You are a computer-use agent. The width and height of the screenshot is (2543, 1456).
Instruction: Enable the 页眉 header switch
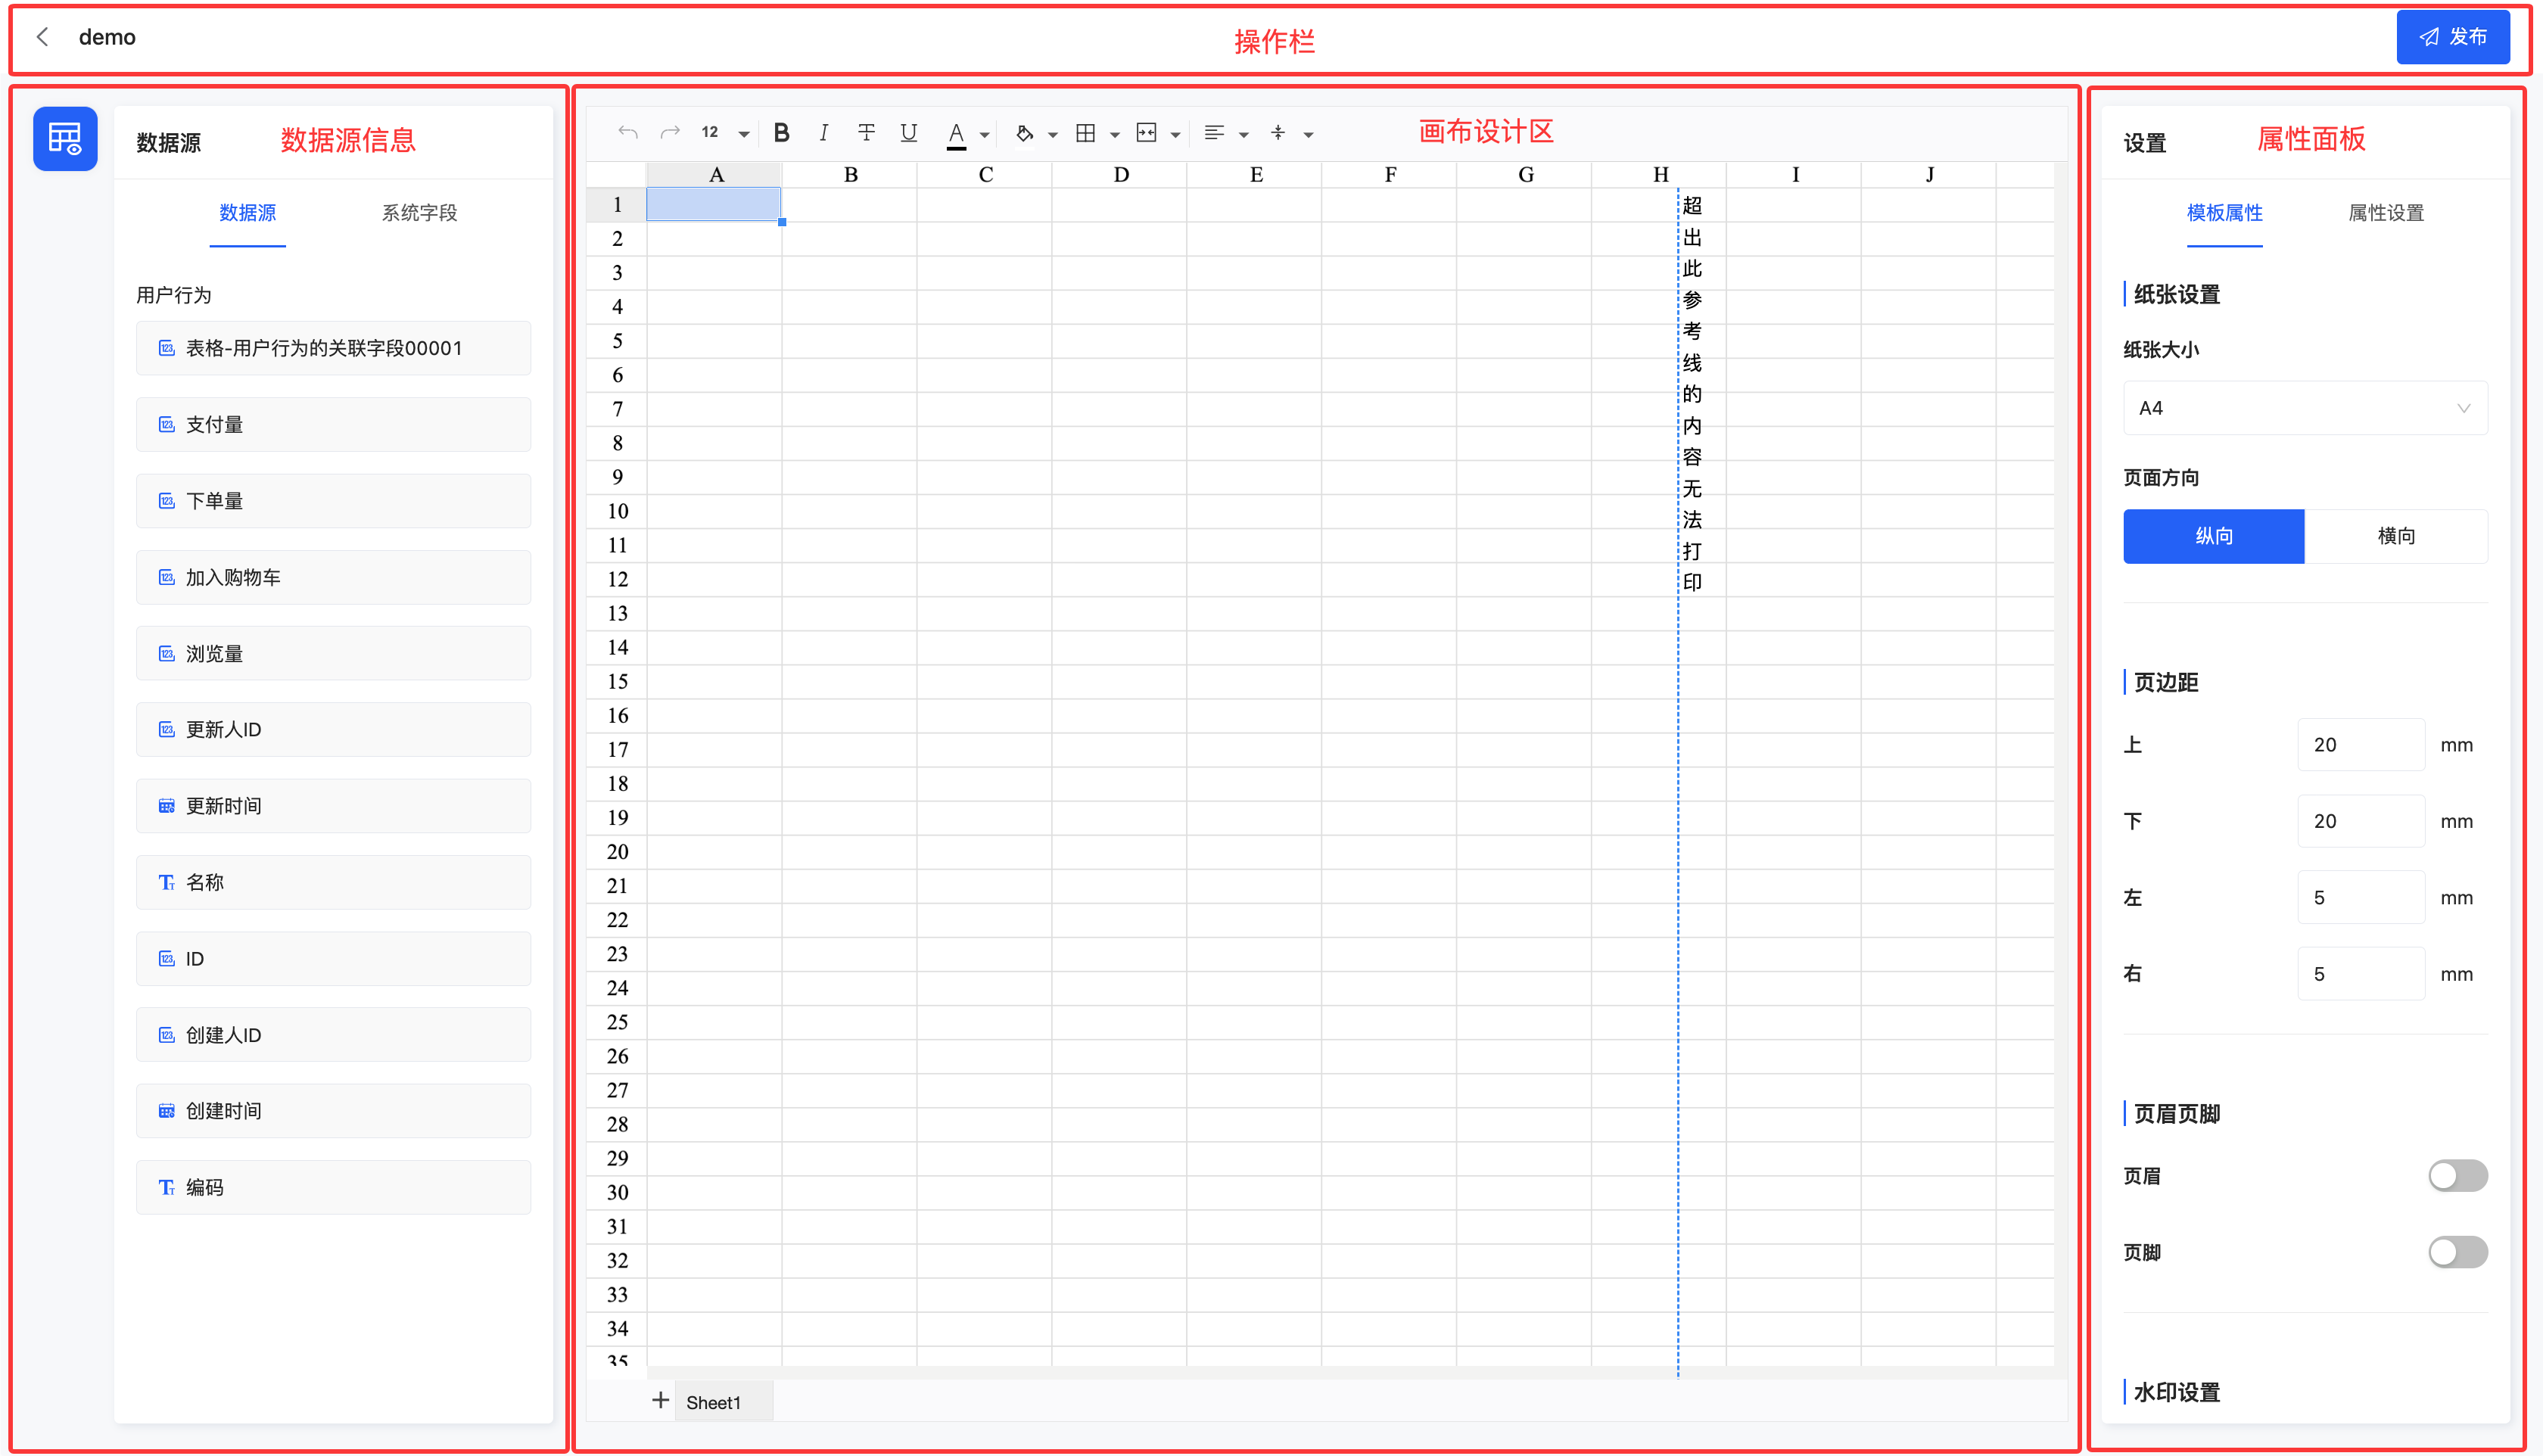(2456, 1176)
